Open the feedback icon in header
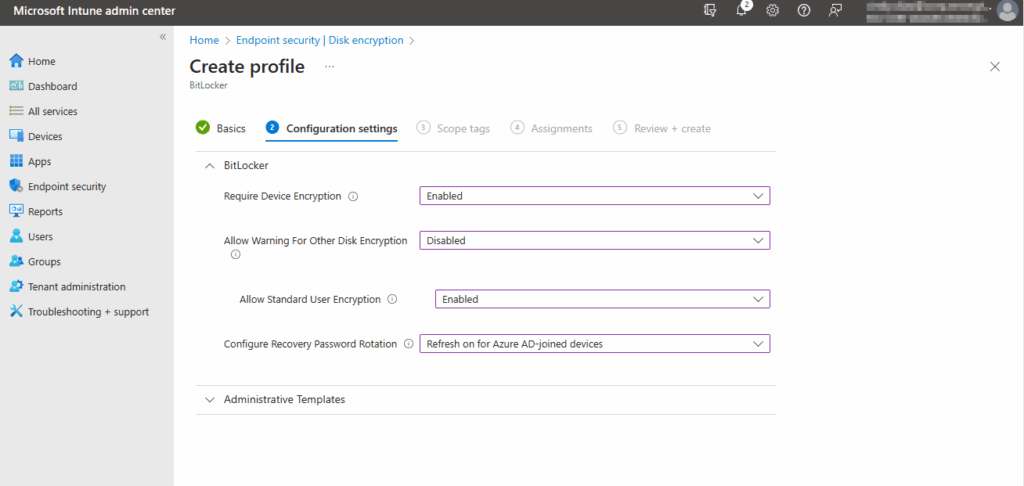 [835, 10]
